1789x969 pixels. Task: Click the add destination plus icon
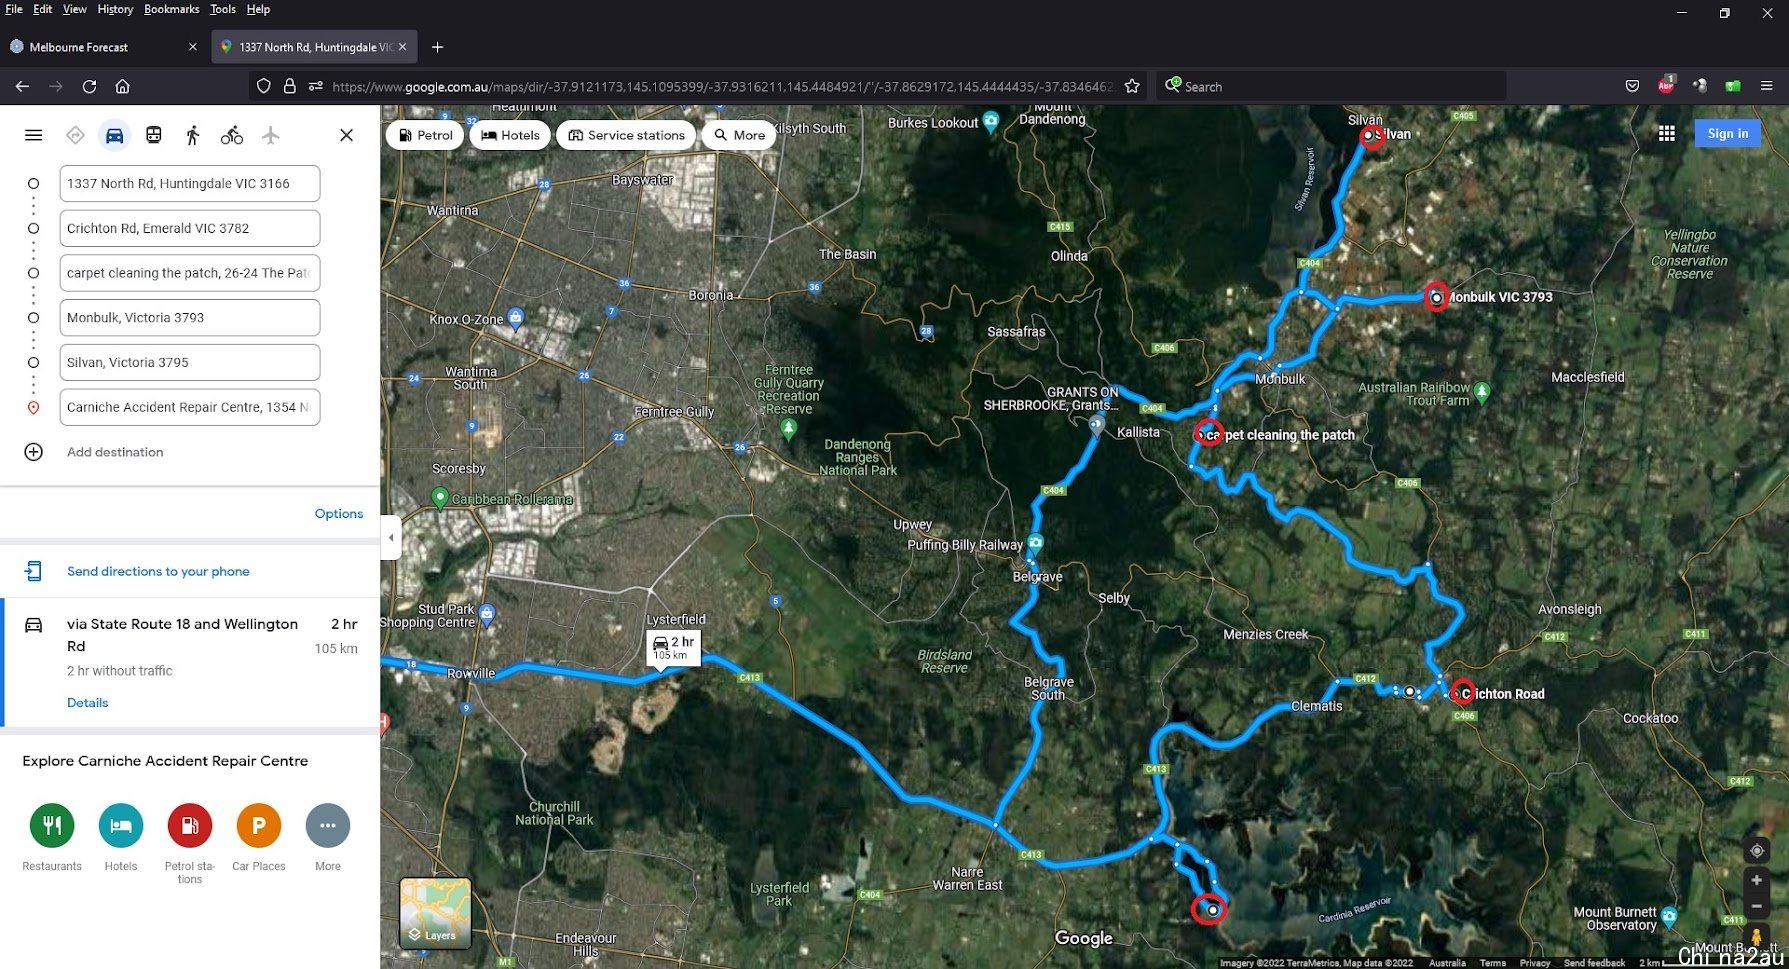tap(33, 452)
